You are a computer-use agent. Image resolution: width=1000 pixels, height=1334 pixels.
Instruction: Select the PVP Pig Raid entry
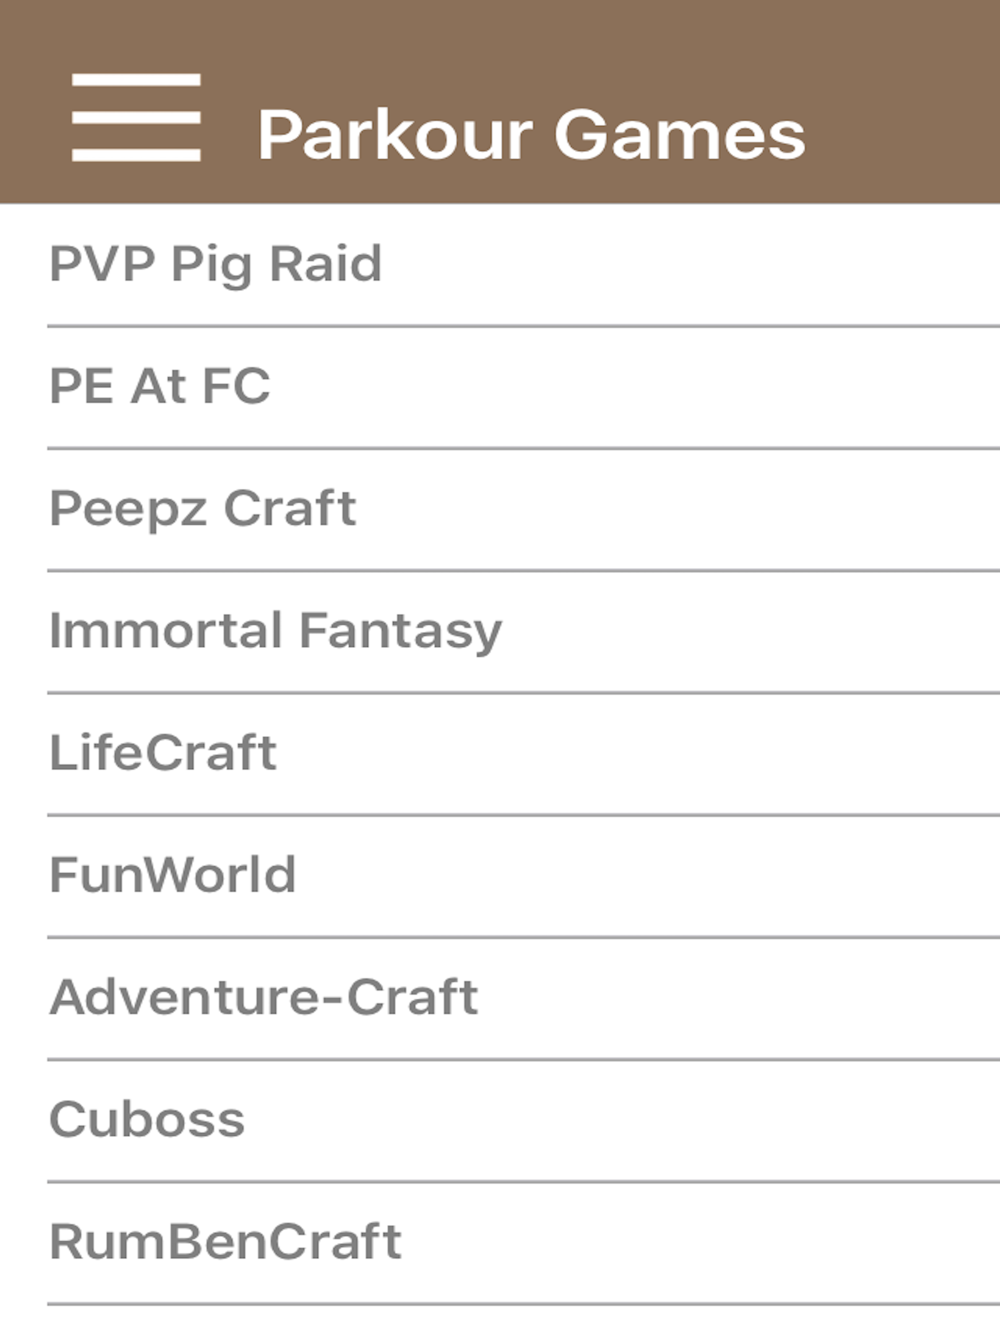pyautogui.click(x=500, y=265)
